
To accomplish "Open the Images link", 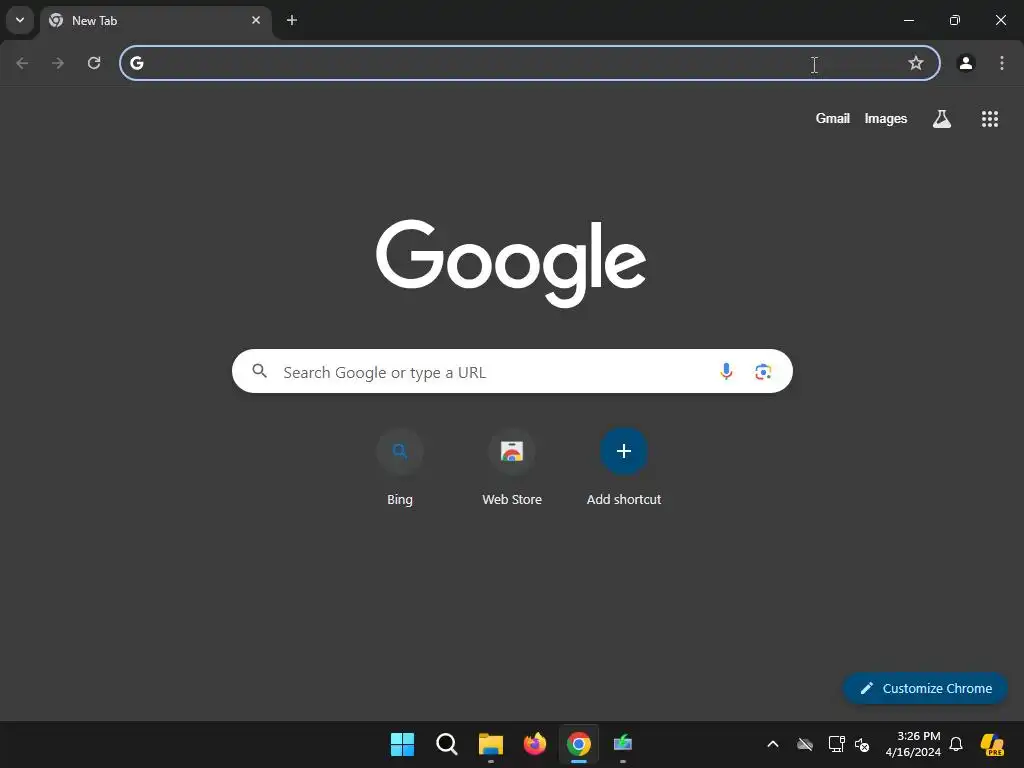I will [x=886, y=118].
